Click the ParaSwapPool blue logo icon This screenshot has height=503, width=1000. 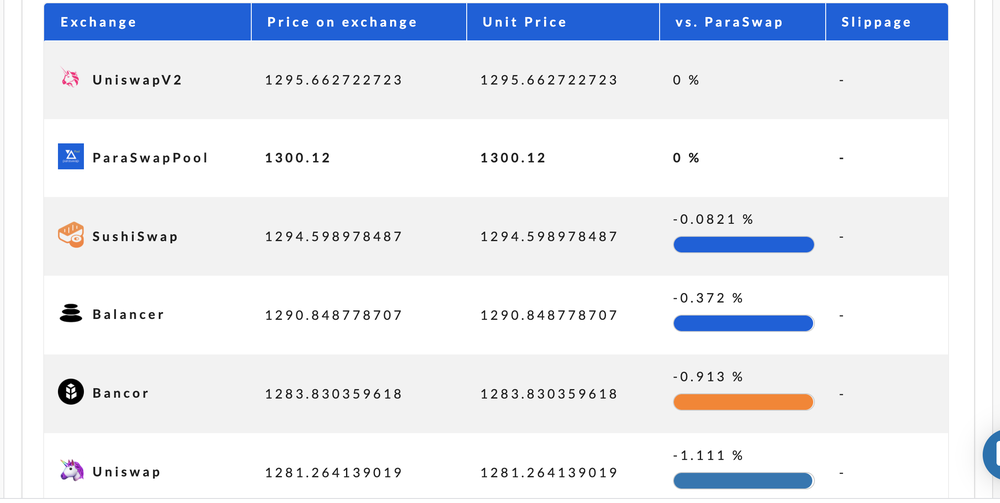click(x=71, y=156)
